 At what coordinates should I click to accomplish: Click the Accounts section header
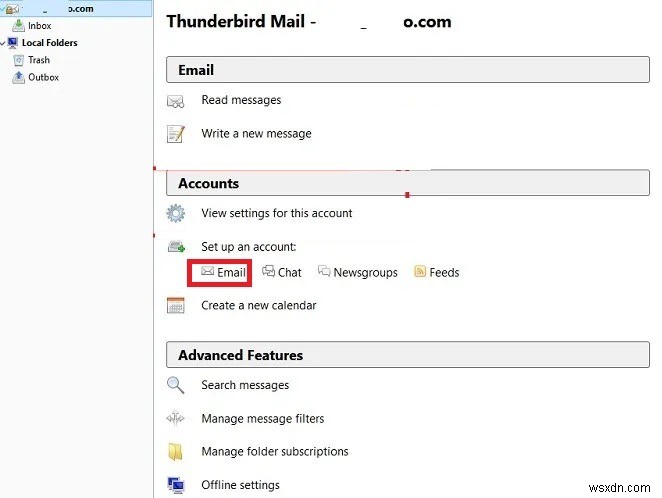click(x=408, y=183)
